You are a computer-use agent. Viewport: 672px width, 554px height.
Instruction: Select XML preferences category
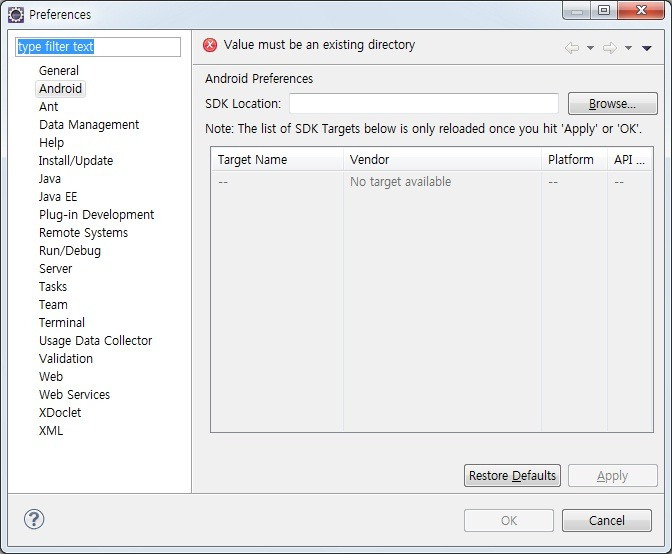[x=51, y=431]
